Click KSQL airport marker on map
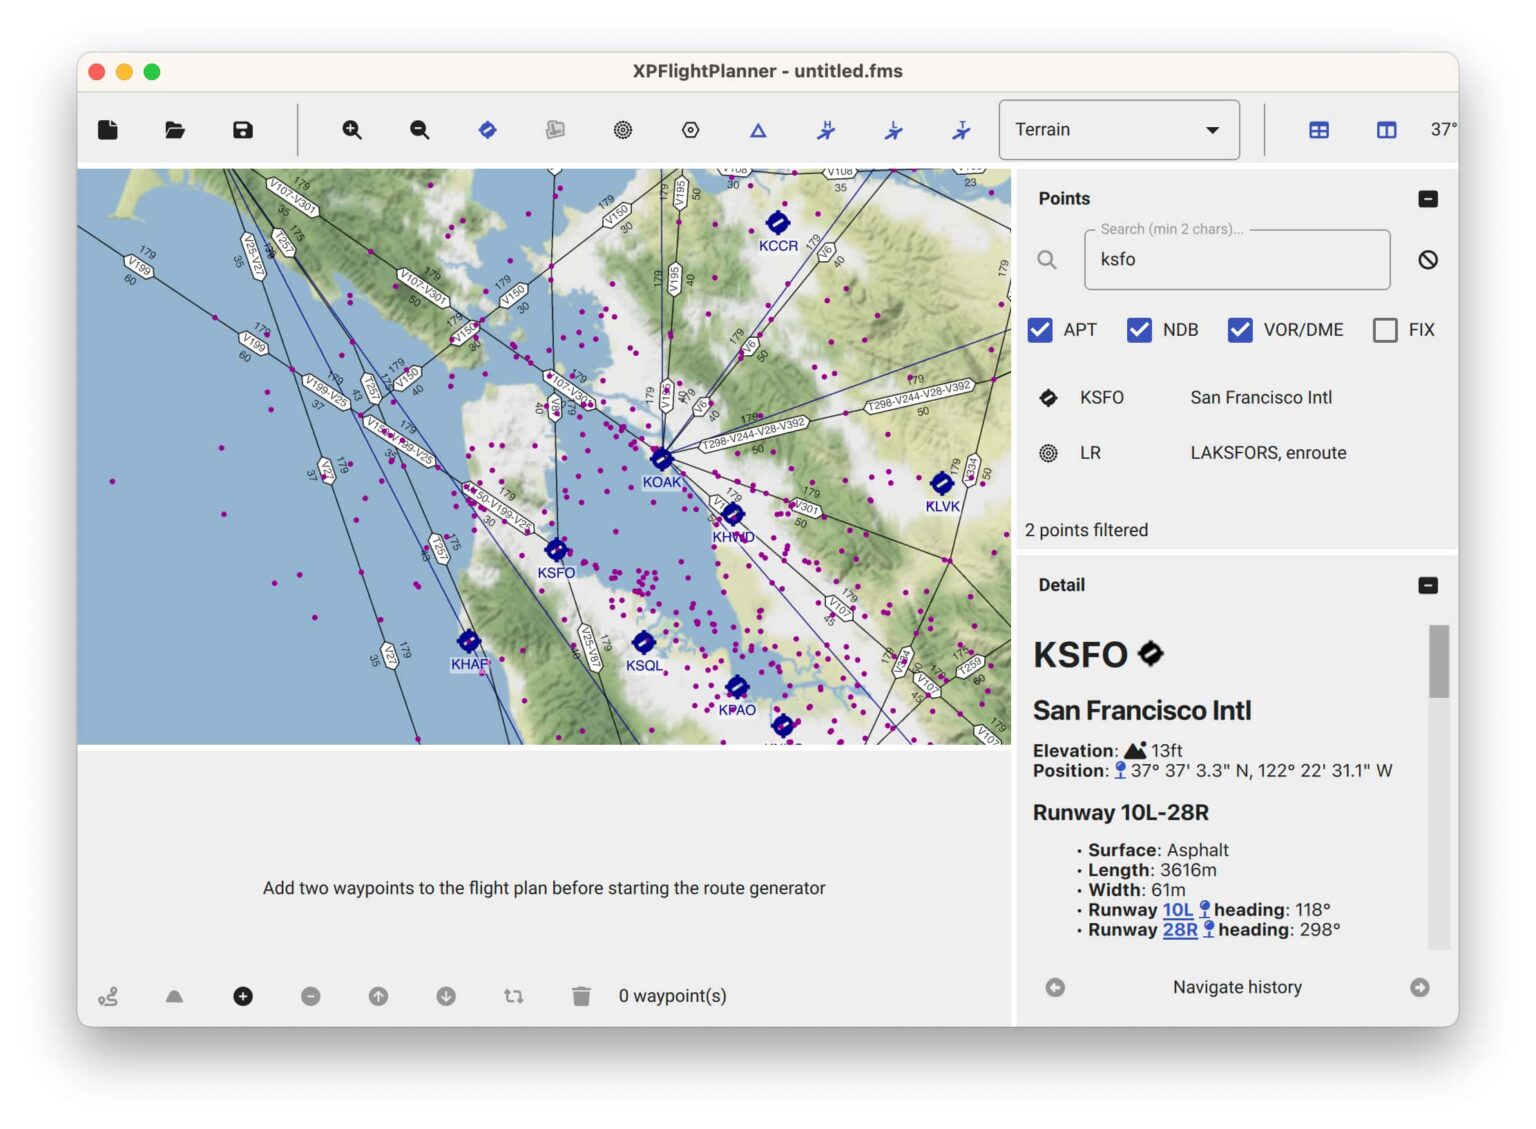The width and height of the screenshot is (1536, 1129). pos(644,643)
